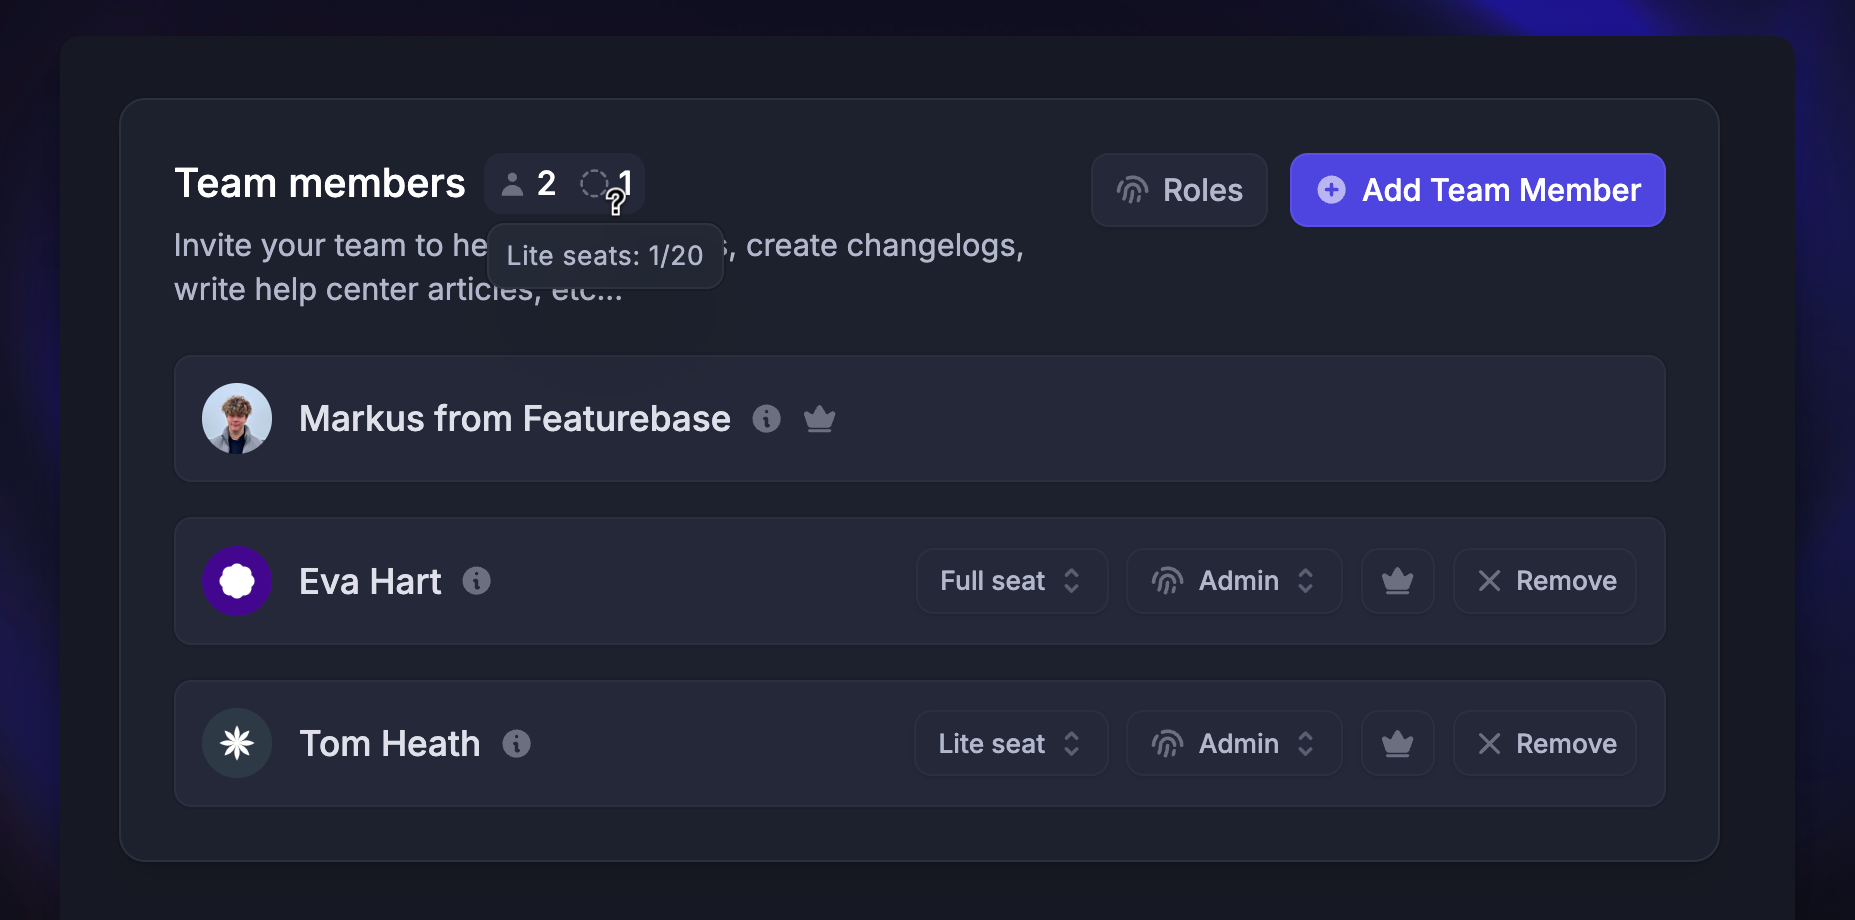The height and width of the screenshot is (920, 1855).
Task: Click the X icon on Tom Heath's Remove button
Action: pyautogui.click(x=1488, y=743)
